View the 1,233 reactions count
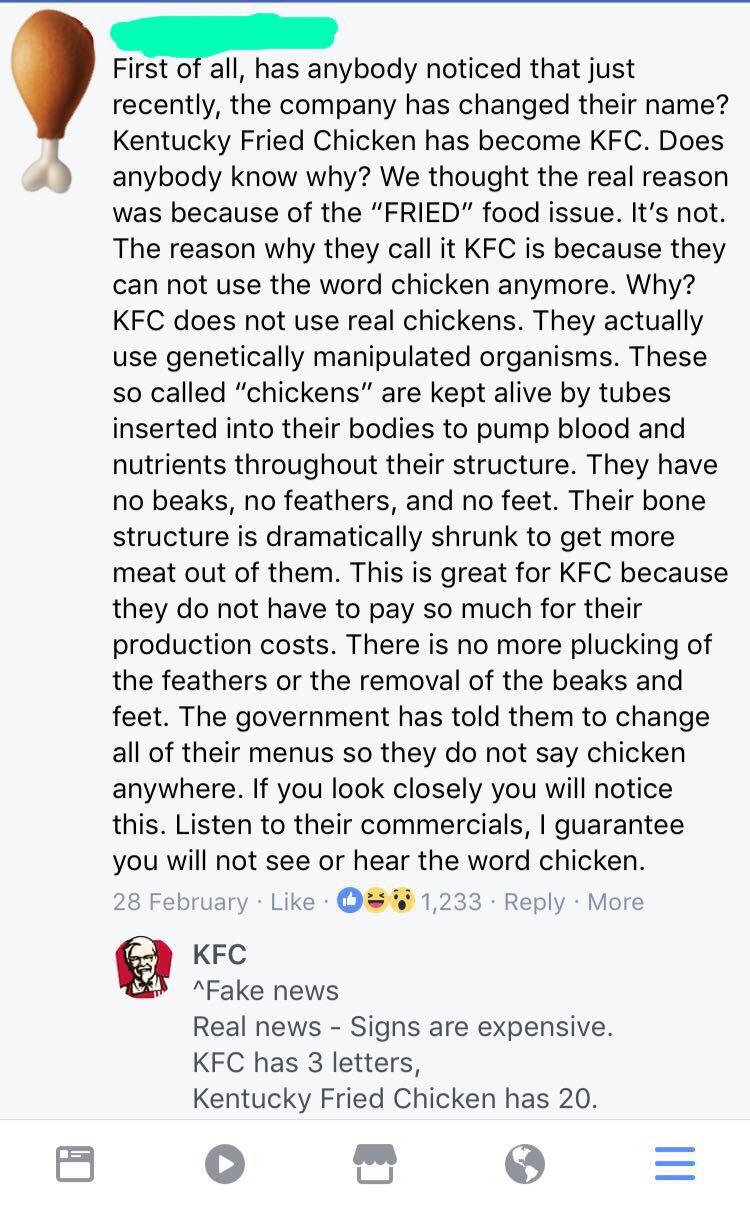The image size is (750, 1209). point(451,902)
